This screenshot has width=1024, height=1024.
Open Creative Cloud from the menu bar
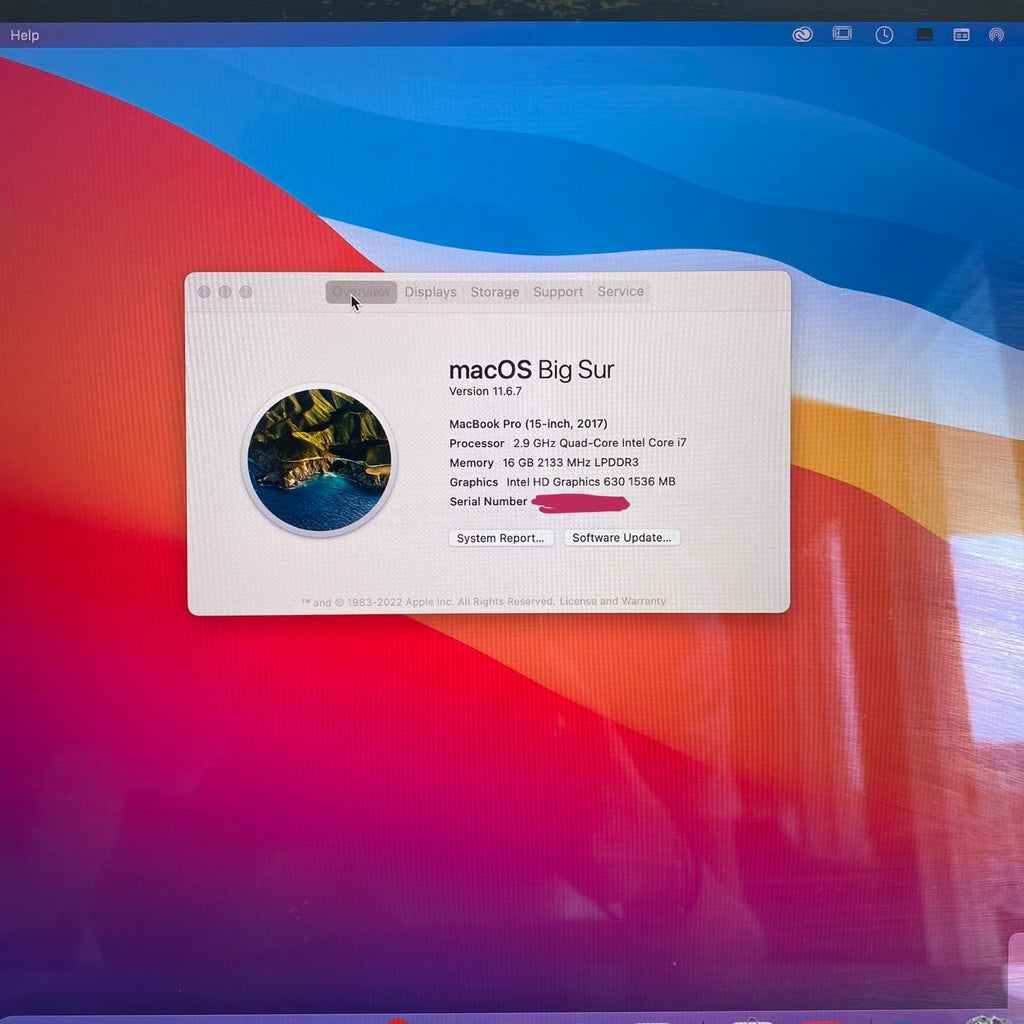tap(802, 34)
